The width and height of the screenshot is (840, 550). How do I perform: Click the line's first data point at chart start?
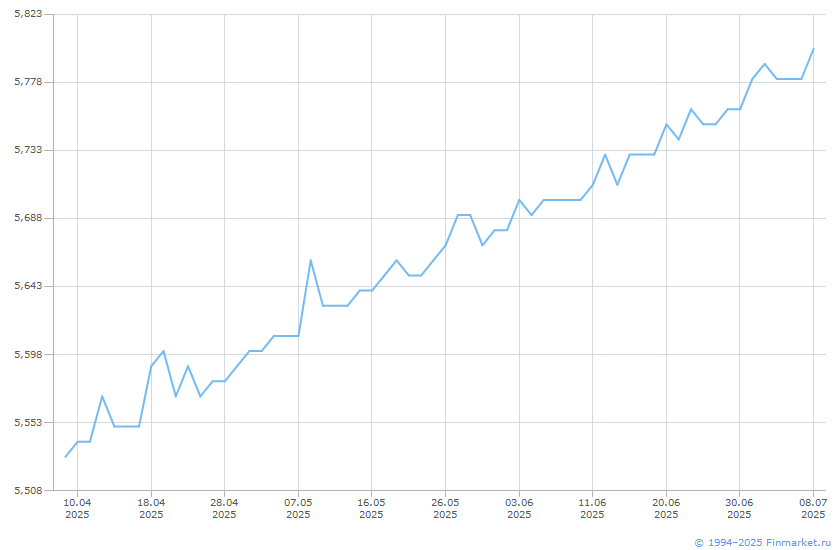[x=65, y=457]
